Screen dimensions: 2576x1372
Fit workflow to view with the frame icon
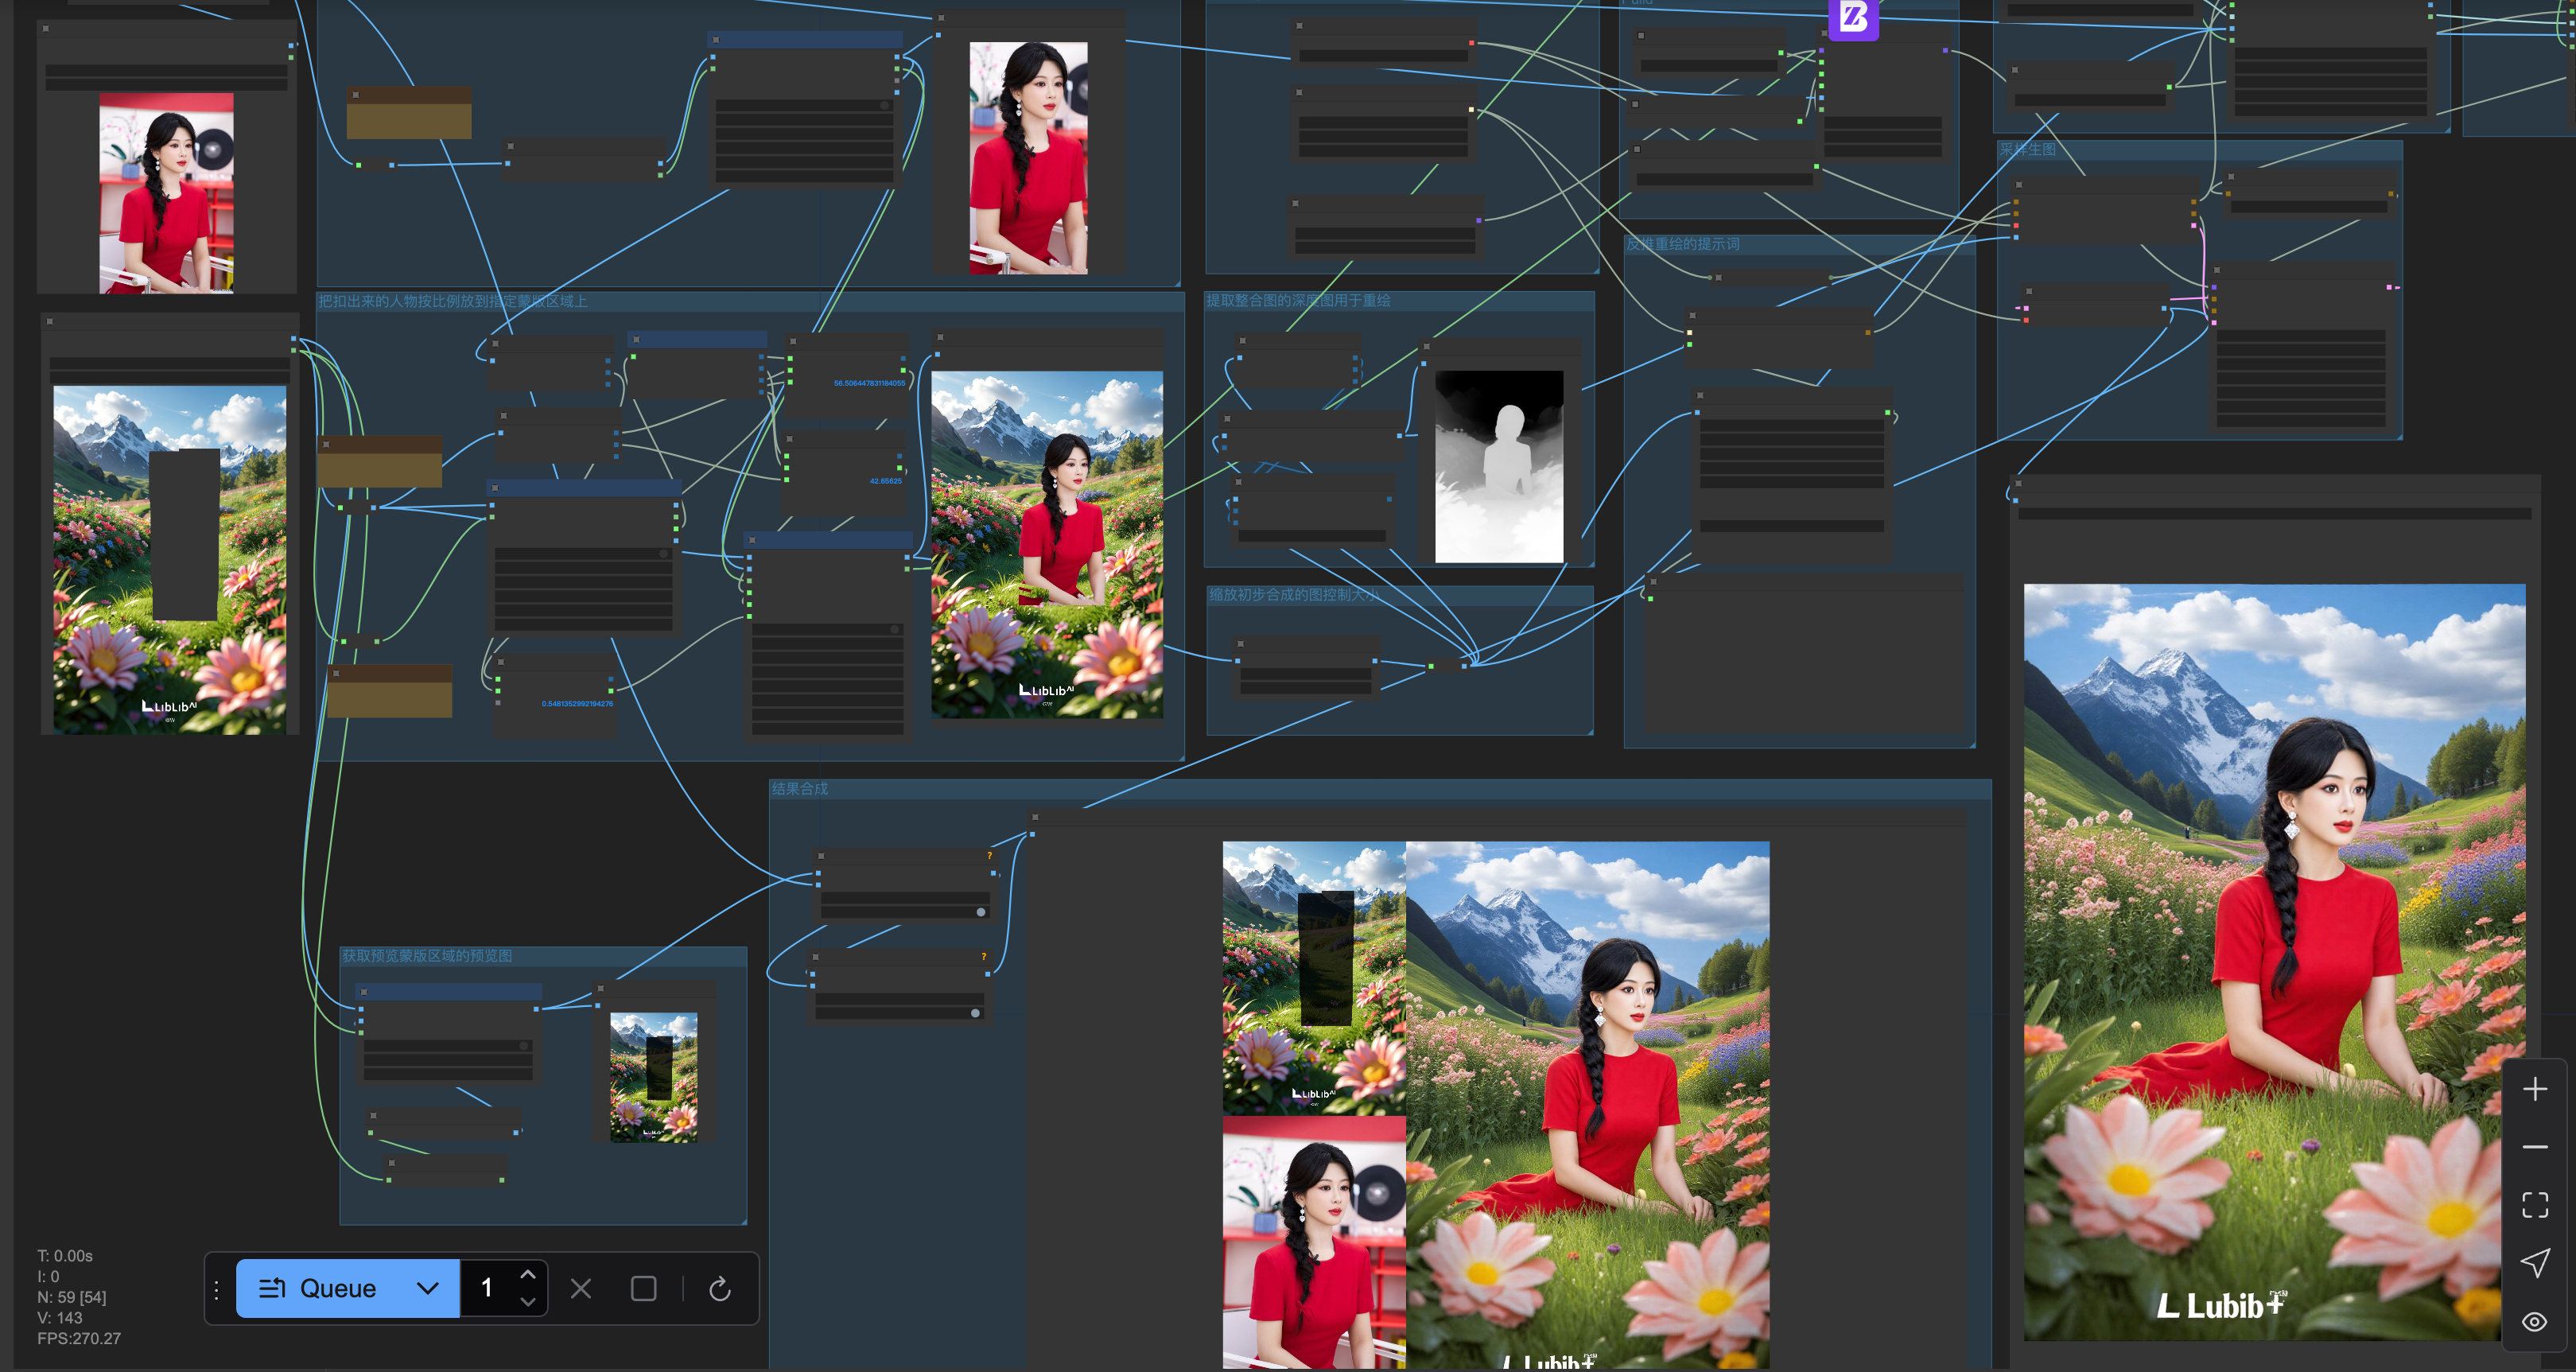pyautogui.click(x=2536, y=1203)
